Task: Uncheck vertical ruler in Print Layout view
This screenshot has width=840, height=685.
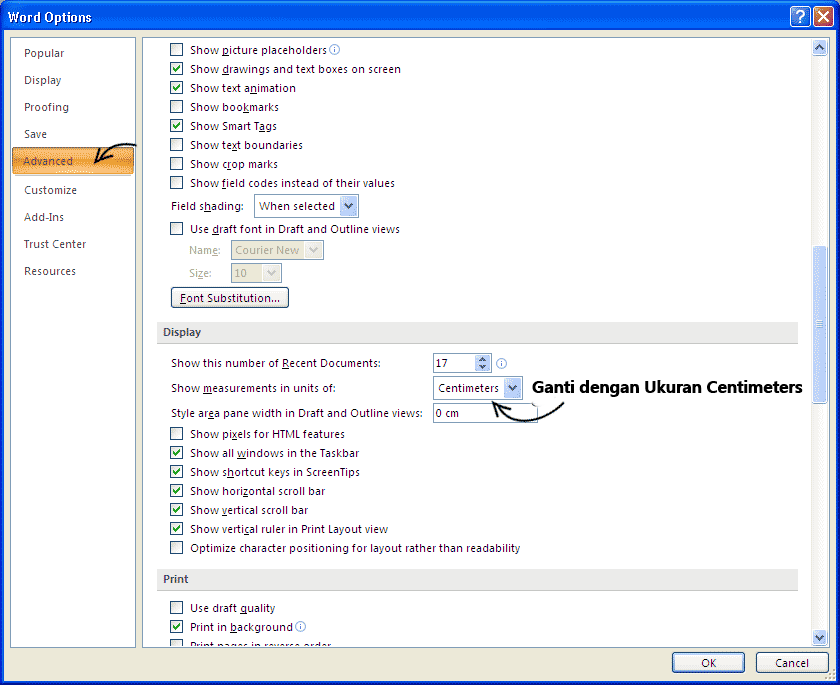Action: pos(176,529)
